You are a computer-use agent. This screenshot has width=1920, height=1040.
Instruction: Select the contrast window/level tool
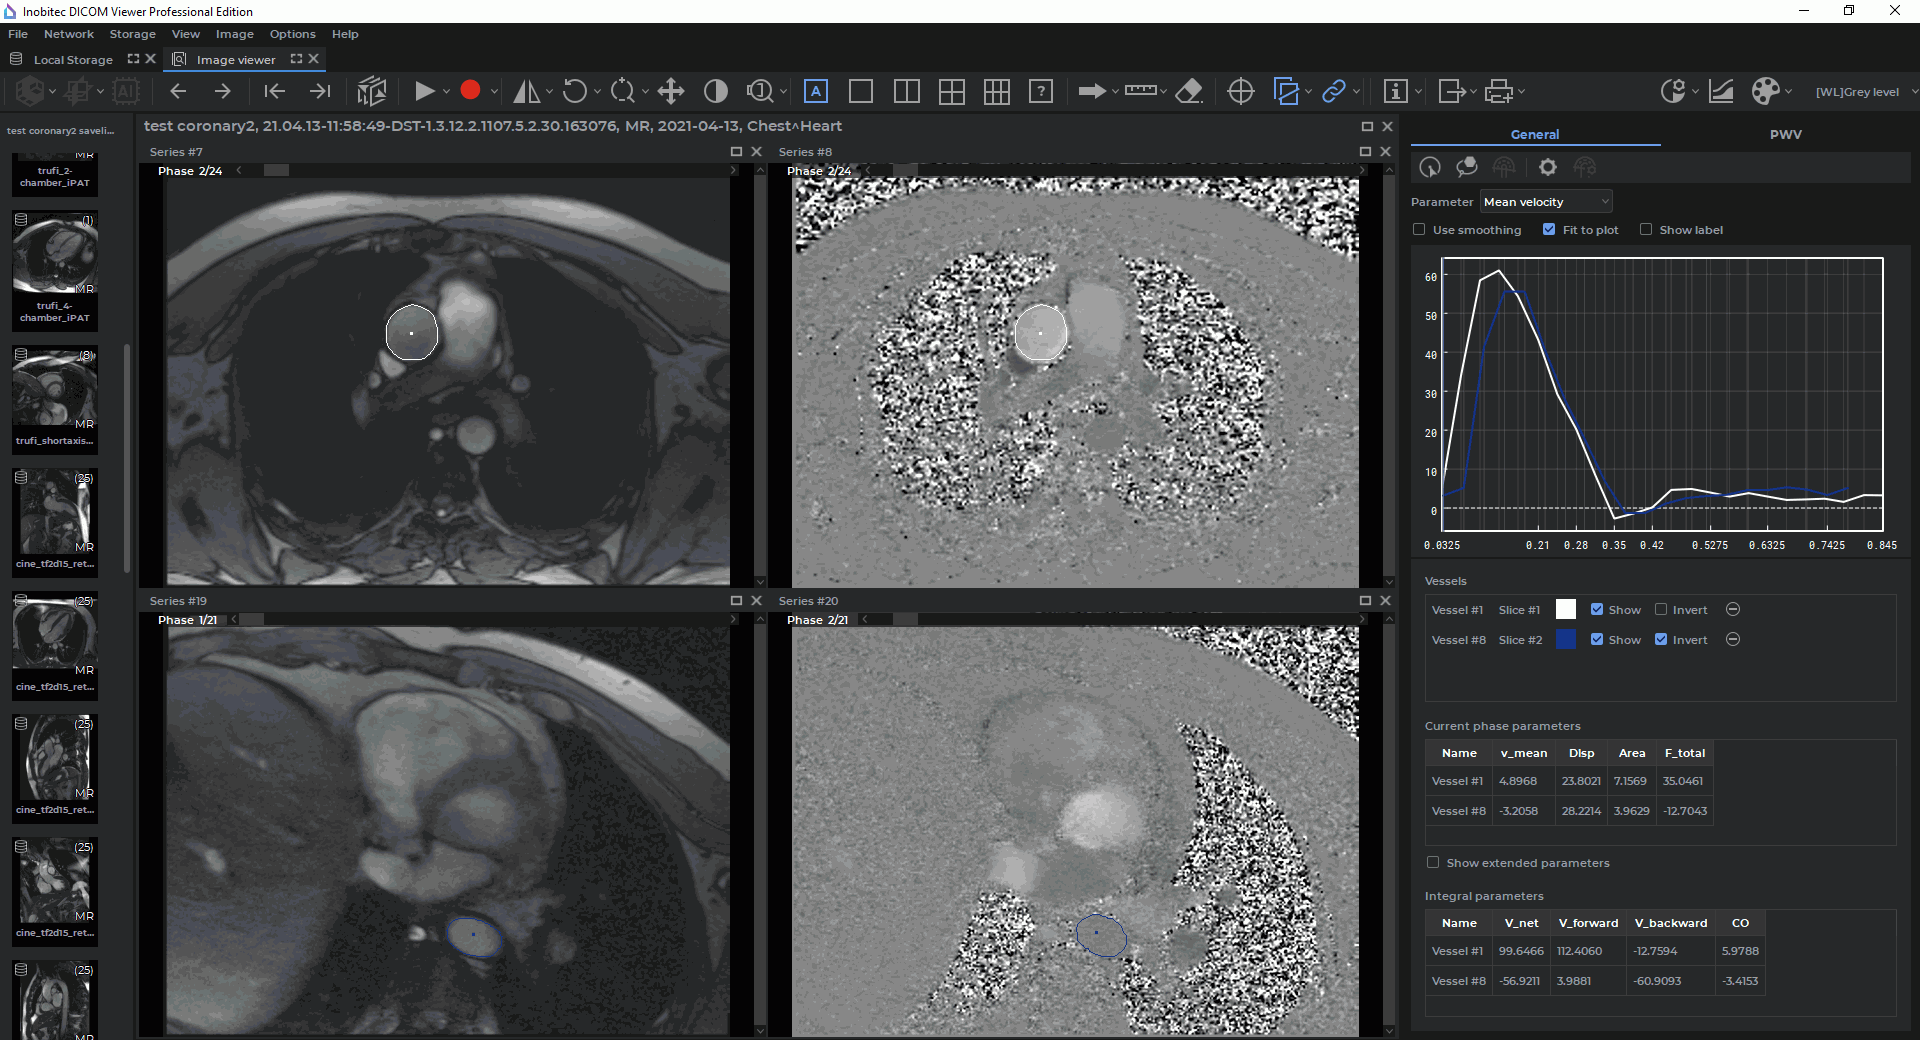716,91
